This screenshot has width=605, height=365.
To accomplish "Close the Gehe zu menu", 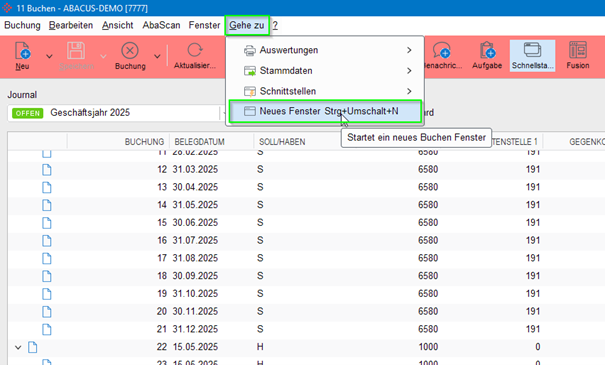I will [x=247, y=25].
